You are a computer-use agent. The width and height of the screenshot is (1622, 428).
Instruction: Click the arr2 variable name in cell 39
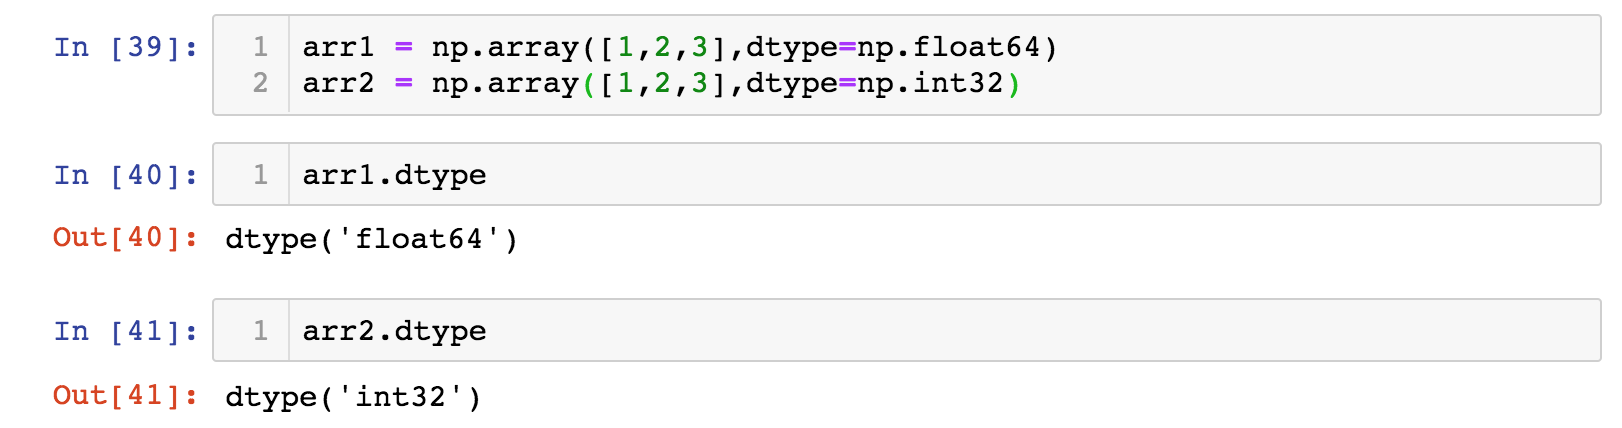(x=338, y=83)
